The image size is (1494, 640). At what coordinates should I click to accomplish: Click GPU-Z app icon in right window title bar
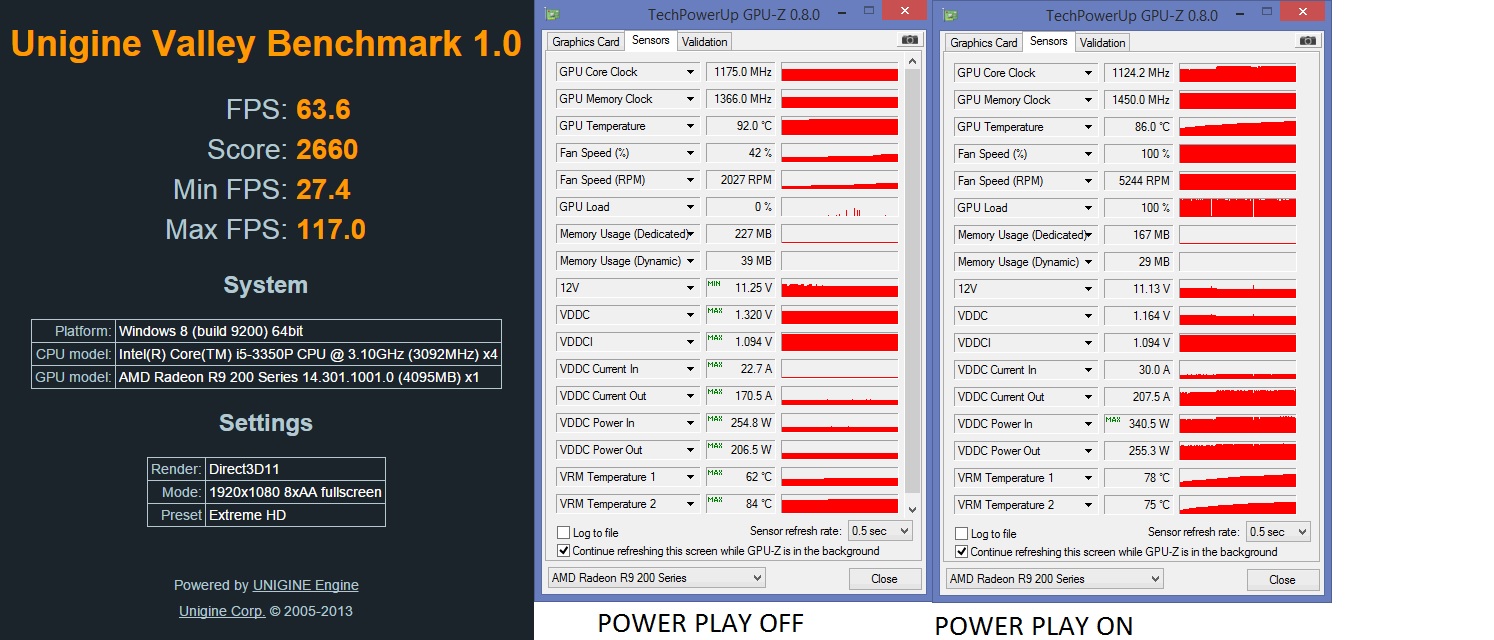pos(951,15)
